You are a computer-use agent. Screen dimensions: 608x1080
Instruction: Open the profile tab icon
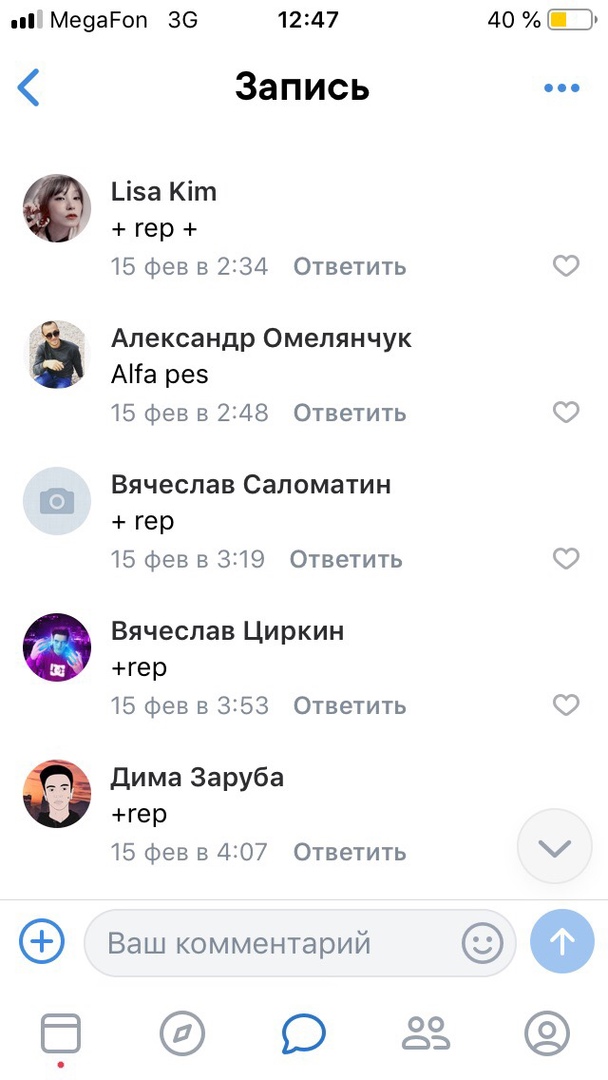click(x=547, y=1033)
